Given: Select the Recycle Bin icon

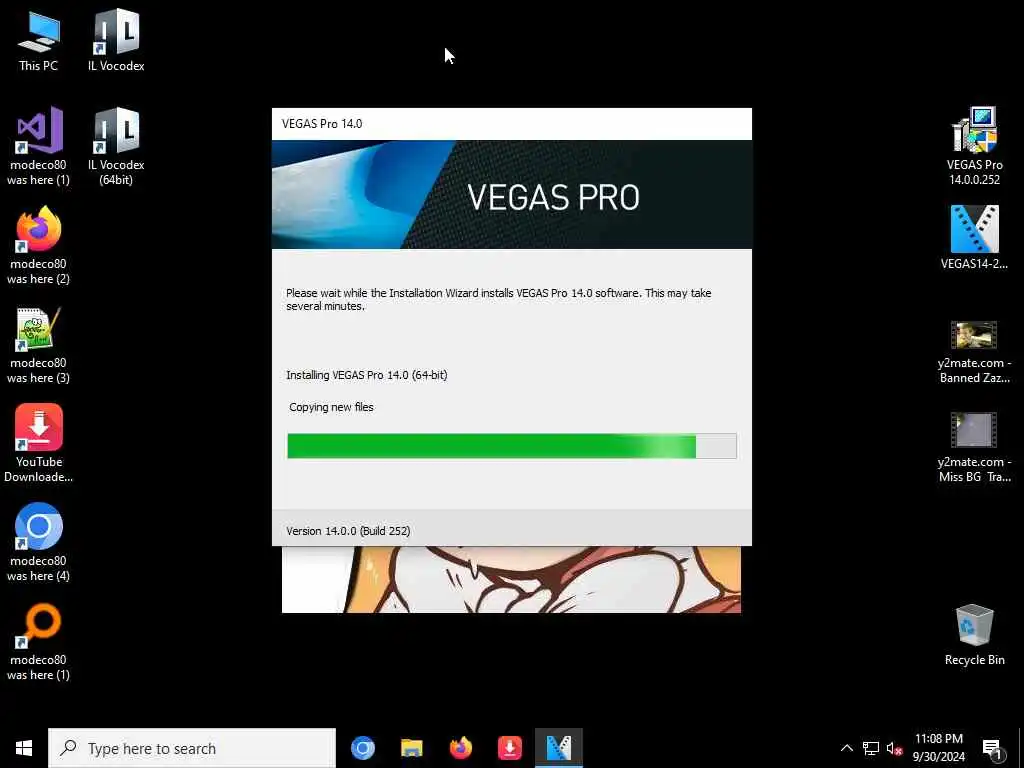Looking at the screenshot, I should click(x=974, y=635).
